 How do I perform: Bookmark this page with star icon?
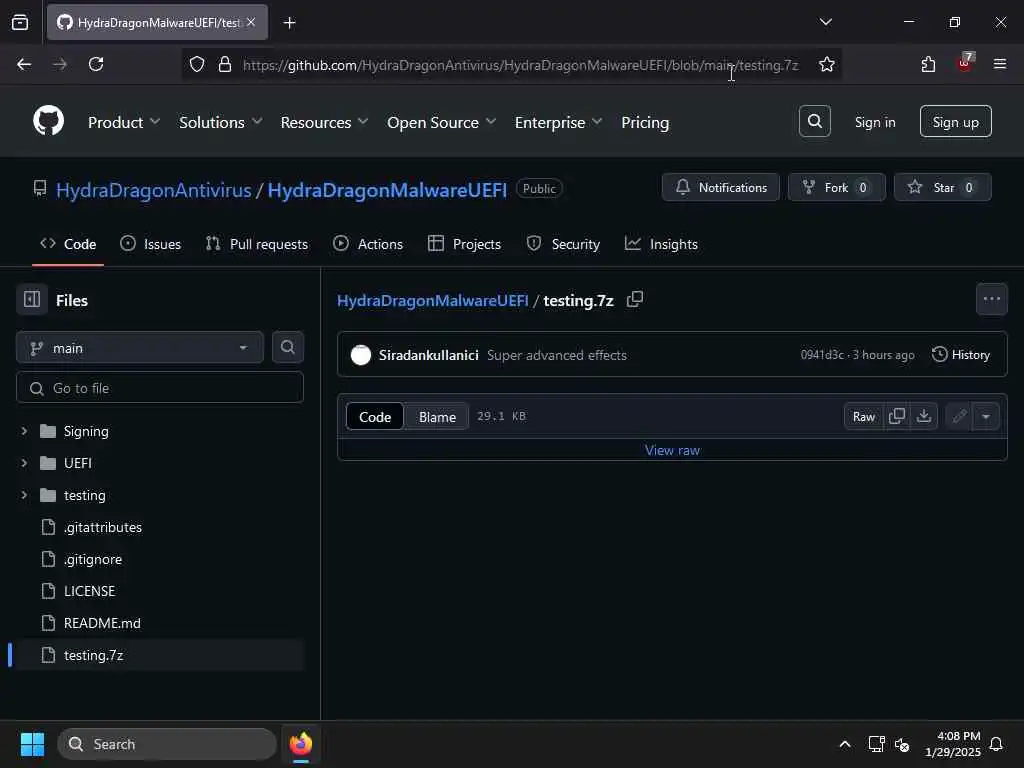click(x=826, y=64)
